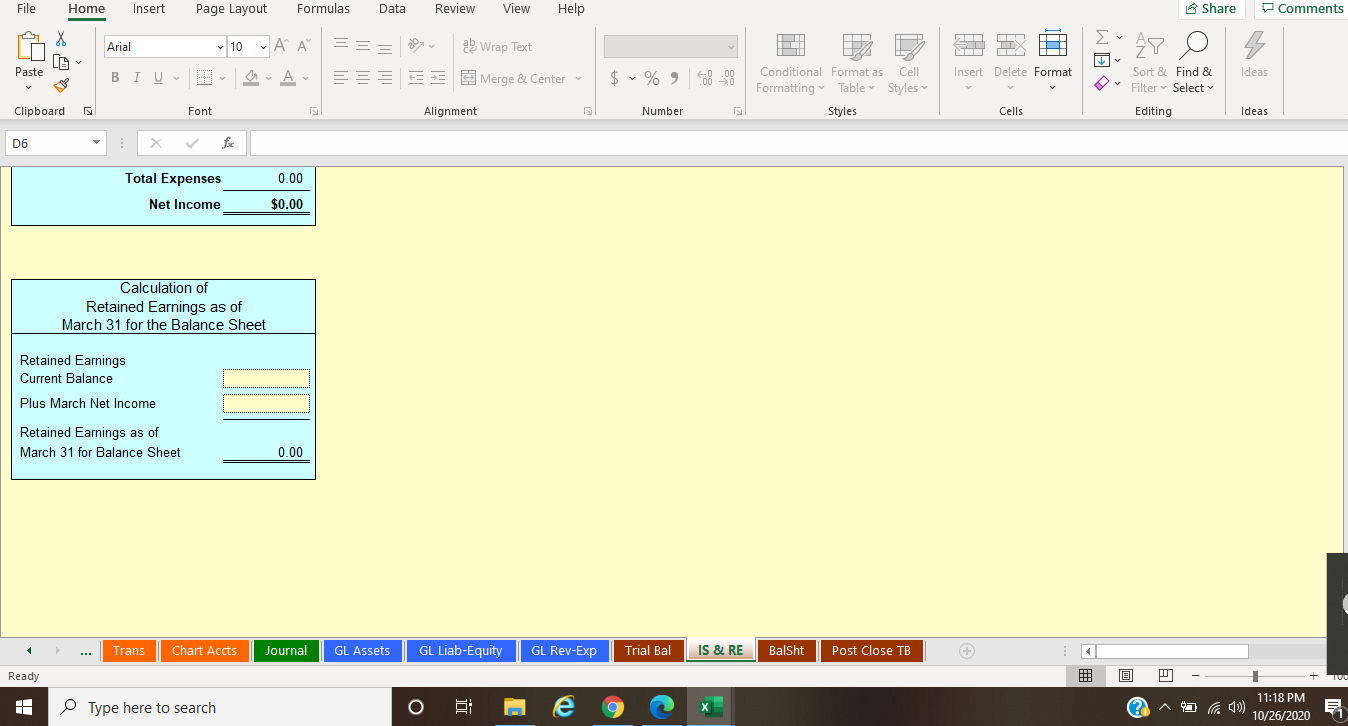The width and height of the screenshot is (1348, 726).
Task: Toggle Italic formatting
Action: pos(136,78)
